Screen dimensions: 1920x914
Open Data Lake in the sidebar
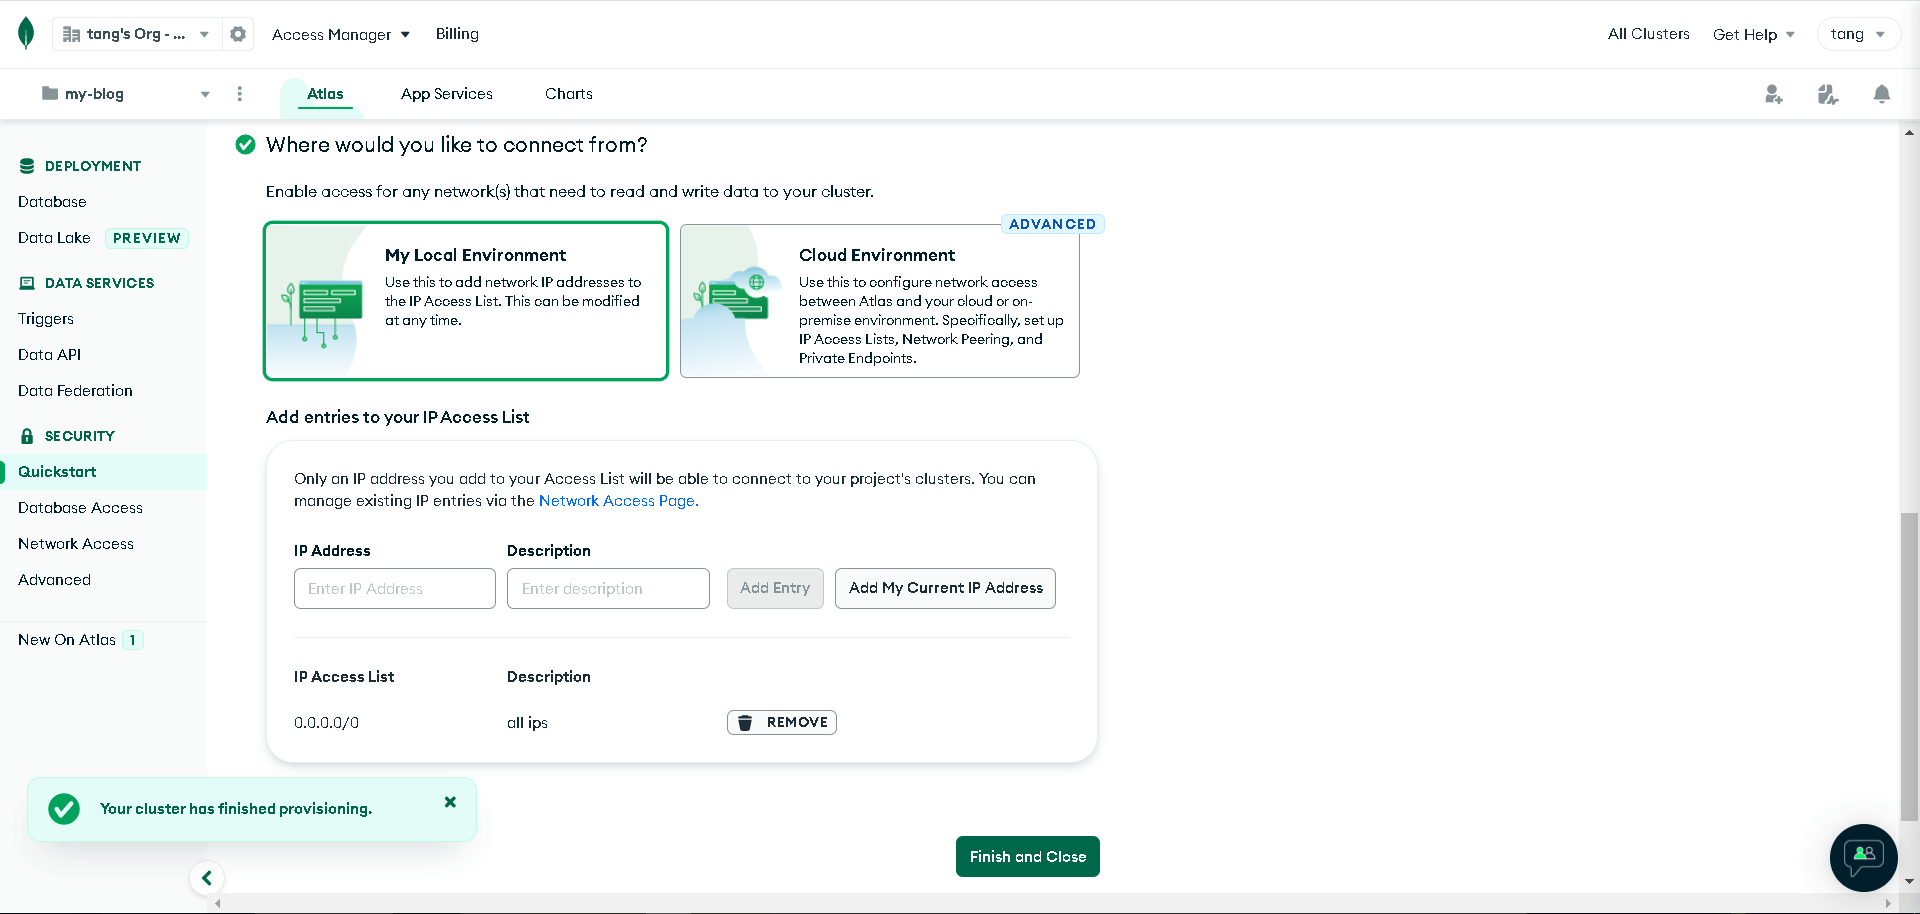point(54,238)
